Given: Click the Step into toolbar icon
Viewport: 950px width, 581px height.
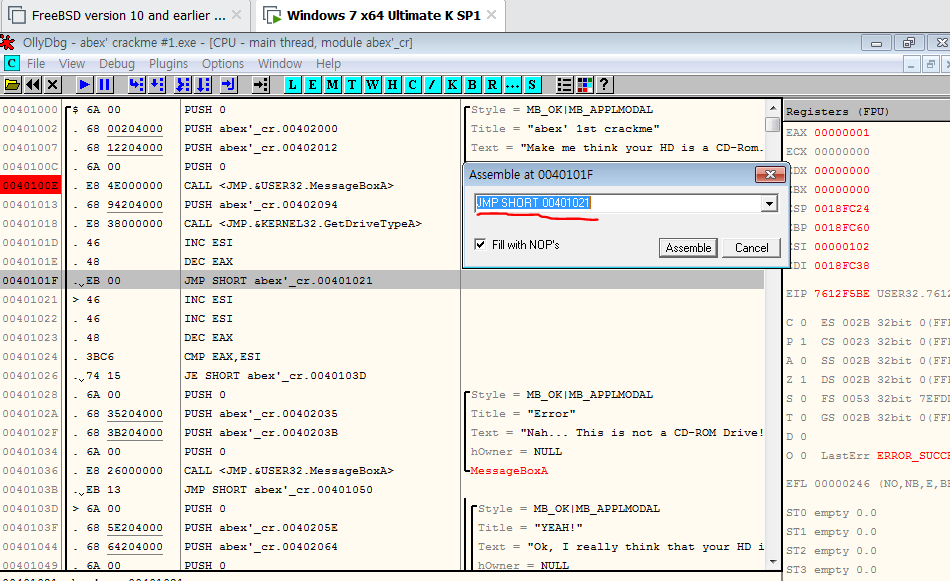Looking at the screenshot, I should [137, 85].
